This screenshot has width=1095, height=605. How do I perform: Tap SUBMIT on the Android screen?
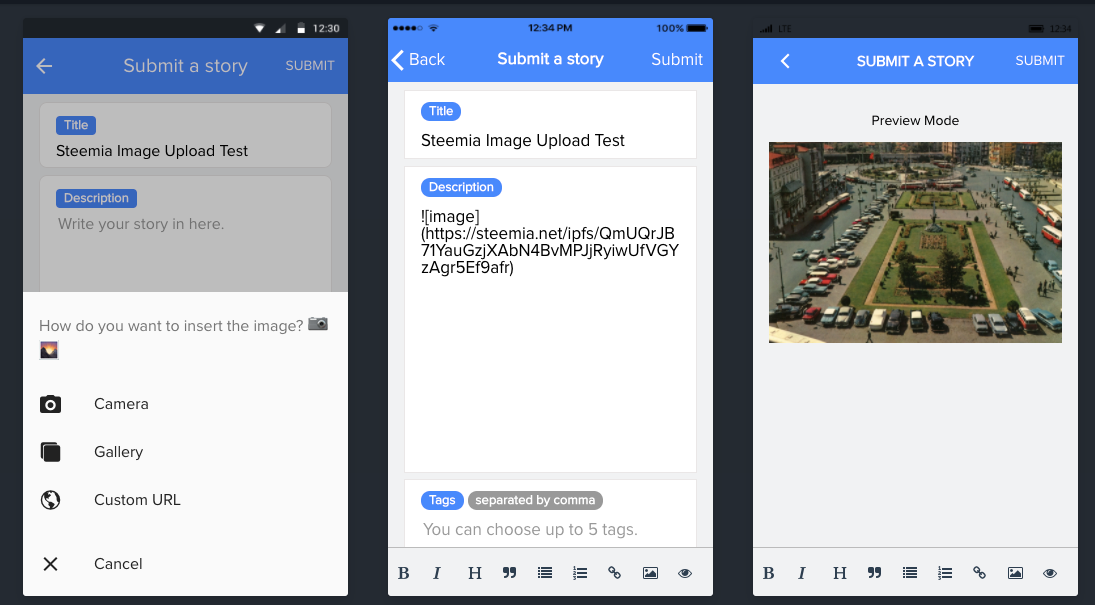[310, 66]
